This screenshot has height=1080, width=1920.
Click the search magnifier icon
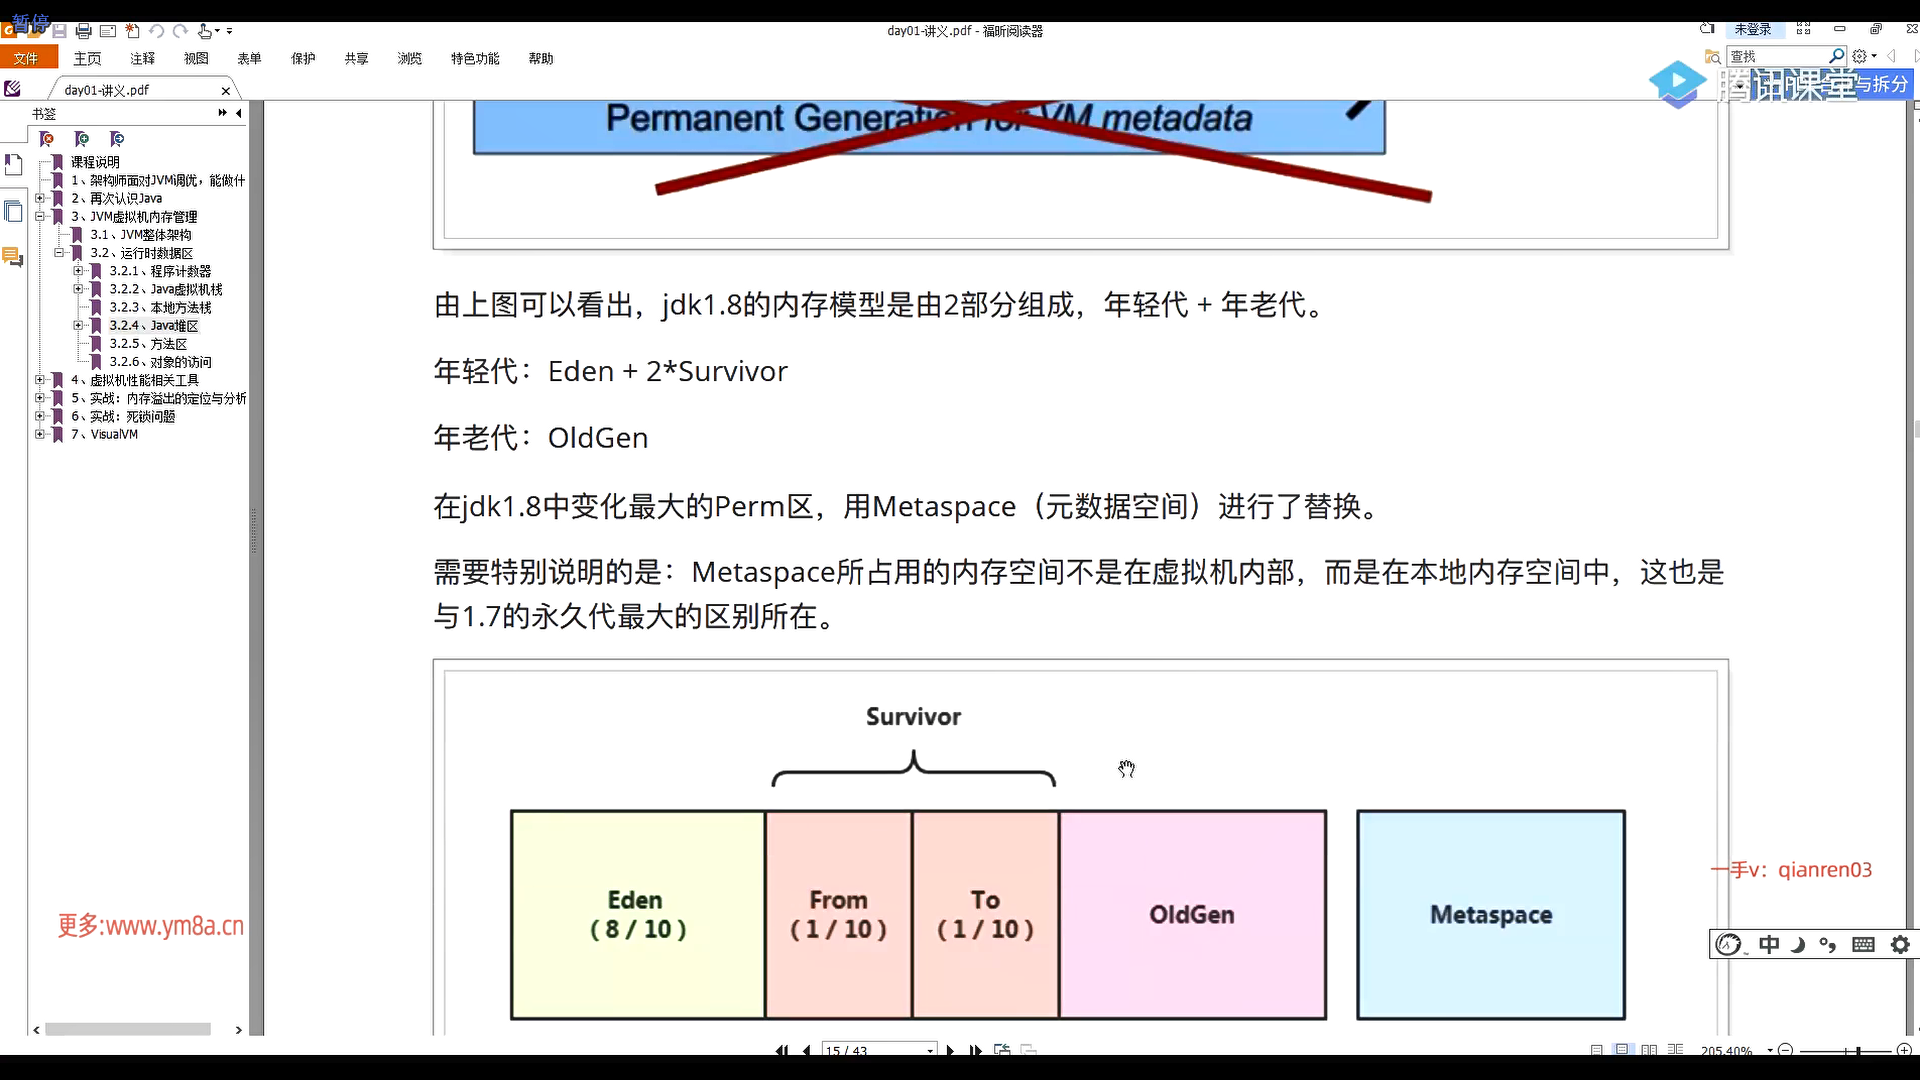[1836, 56]
